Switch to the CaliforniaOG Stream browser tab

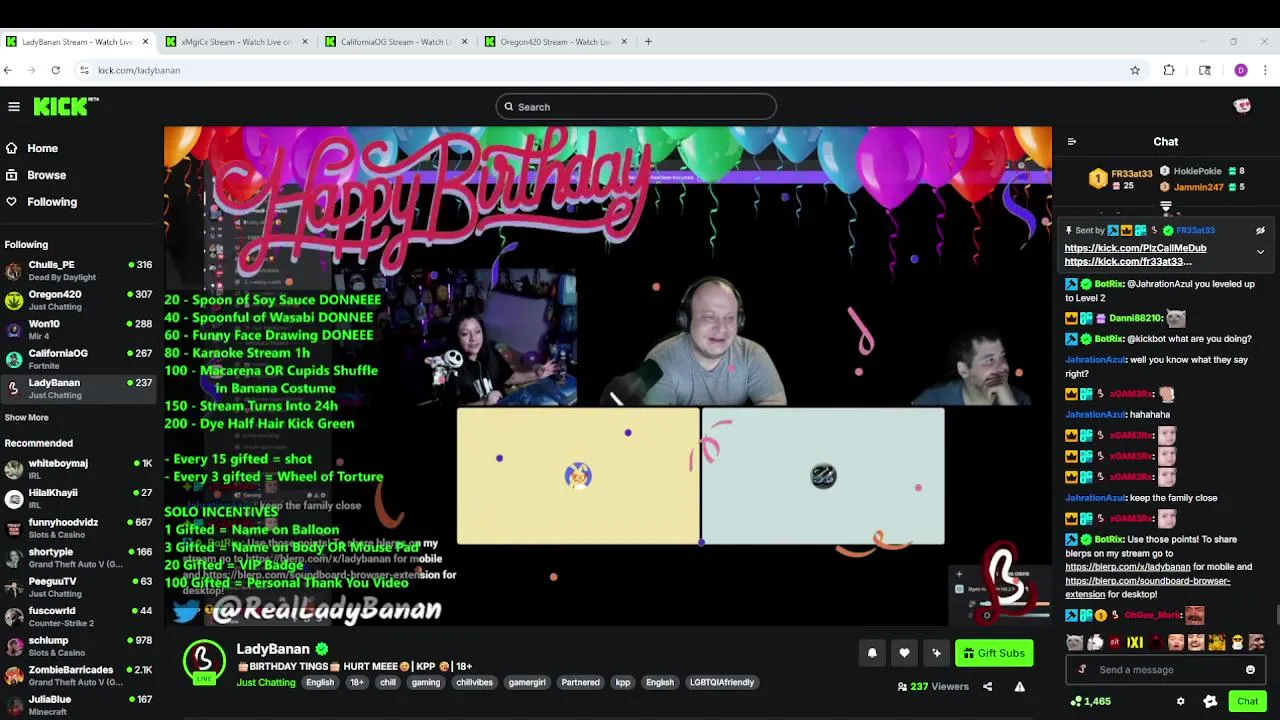(396, 42)
